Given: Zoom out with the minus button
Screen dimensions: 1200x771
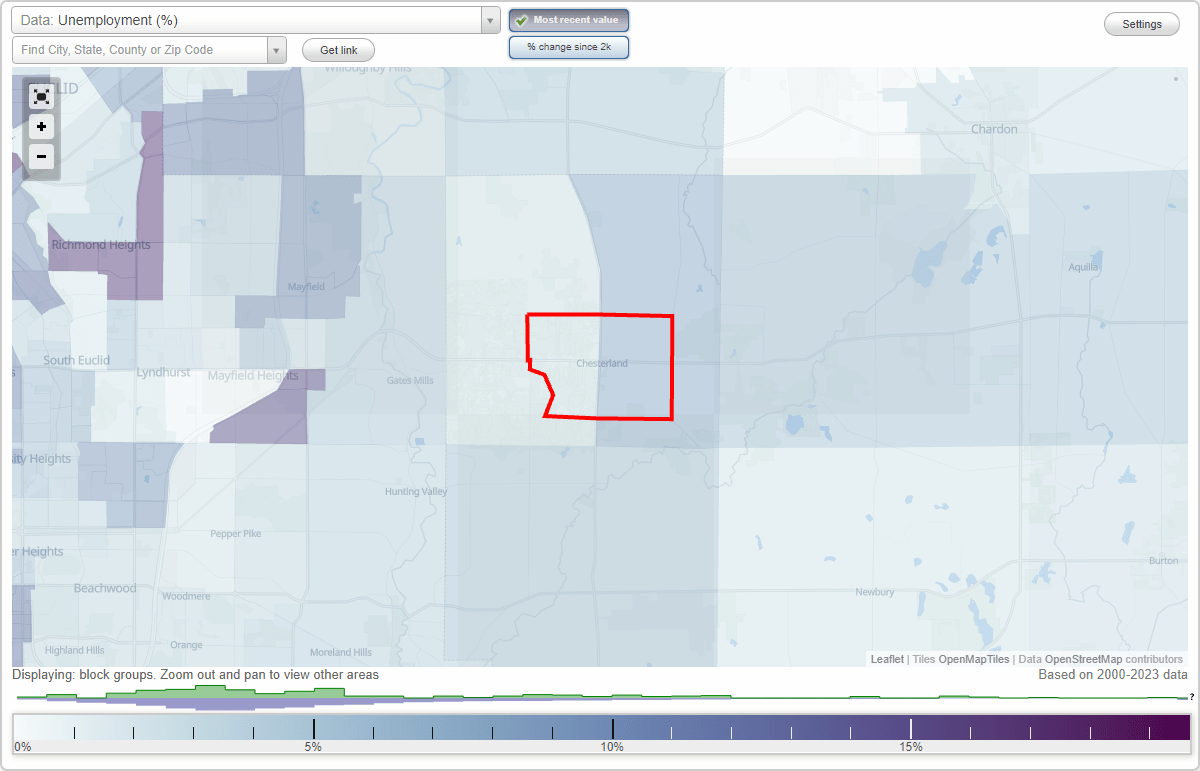Looking at the screenshot, I should tap(41, 156).
